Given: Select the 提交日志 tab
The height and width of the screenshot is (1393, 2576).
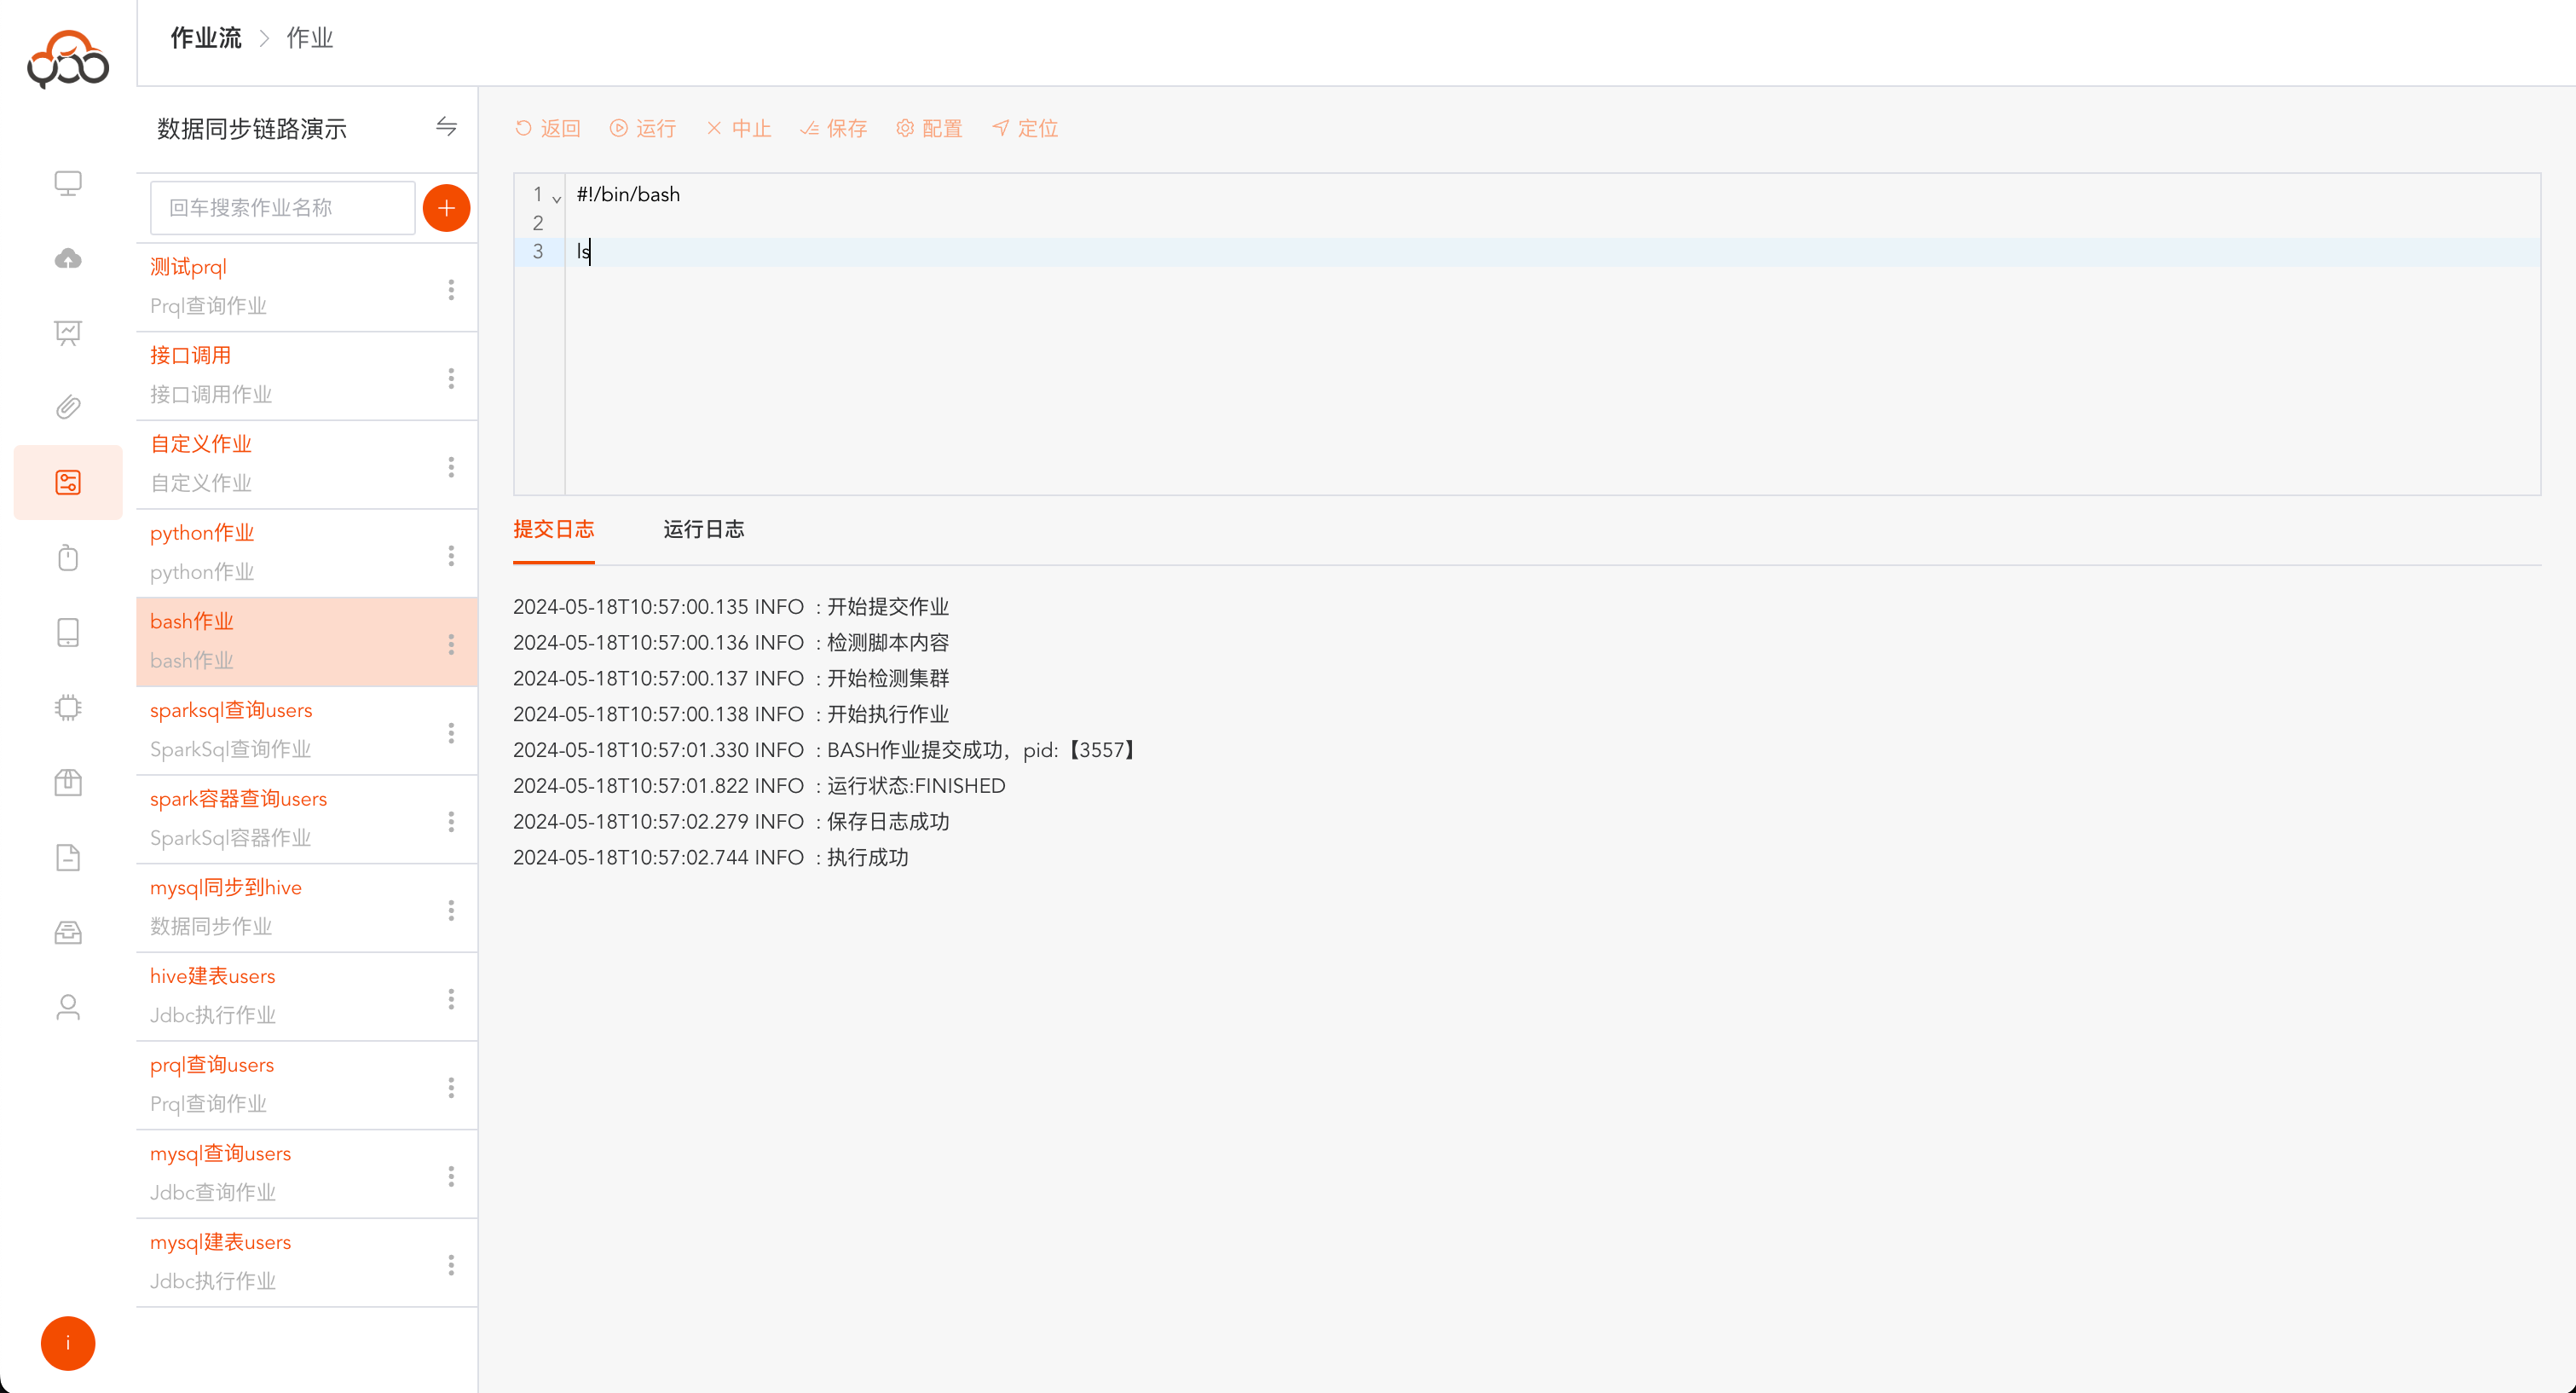Looking at the screenshot, I should pos(553,529).
